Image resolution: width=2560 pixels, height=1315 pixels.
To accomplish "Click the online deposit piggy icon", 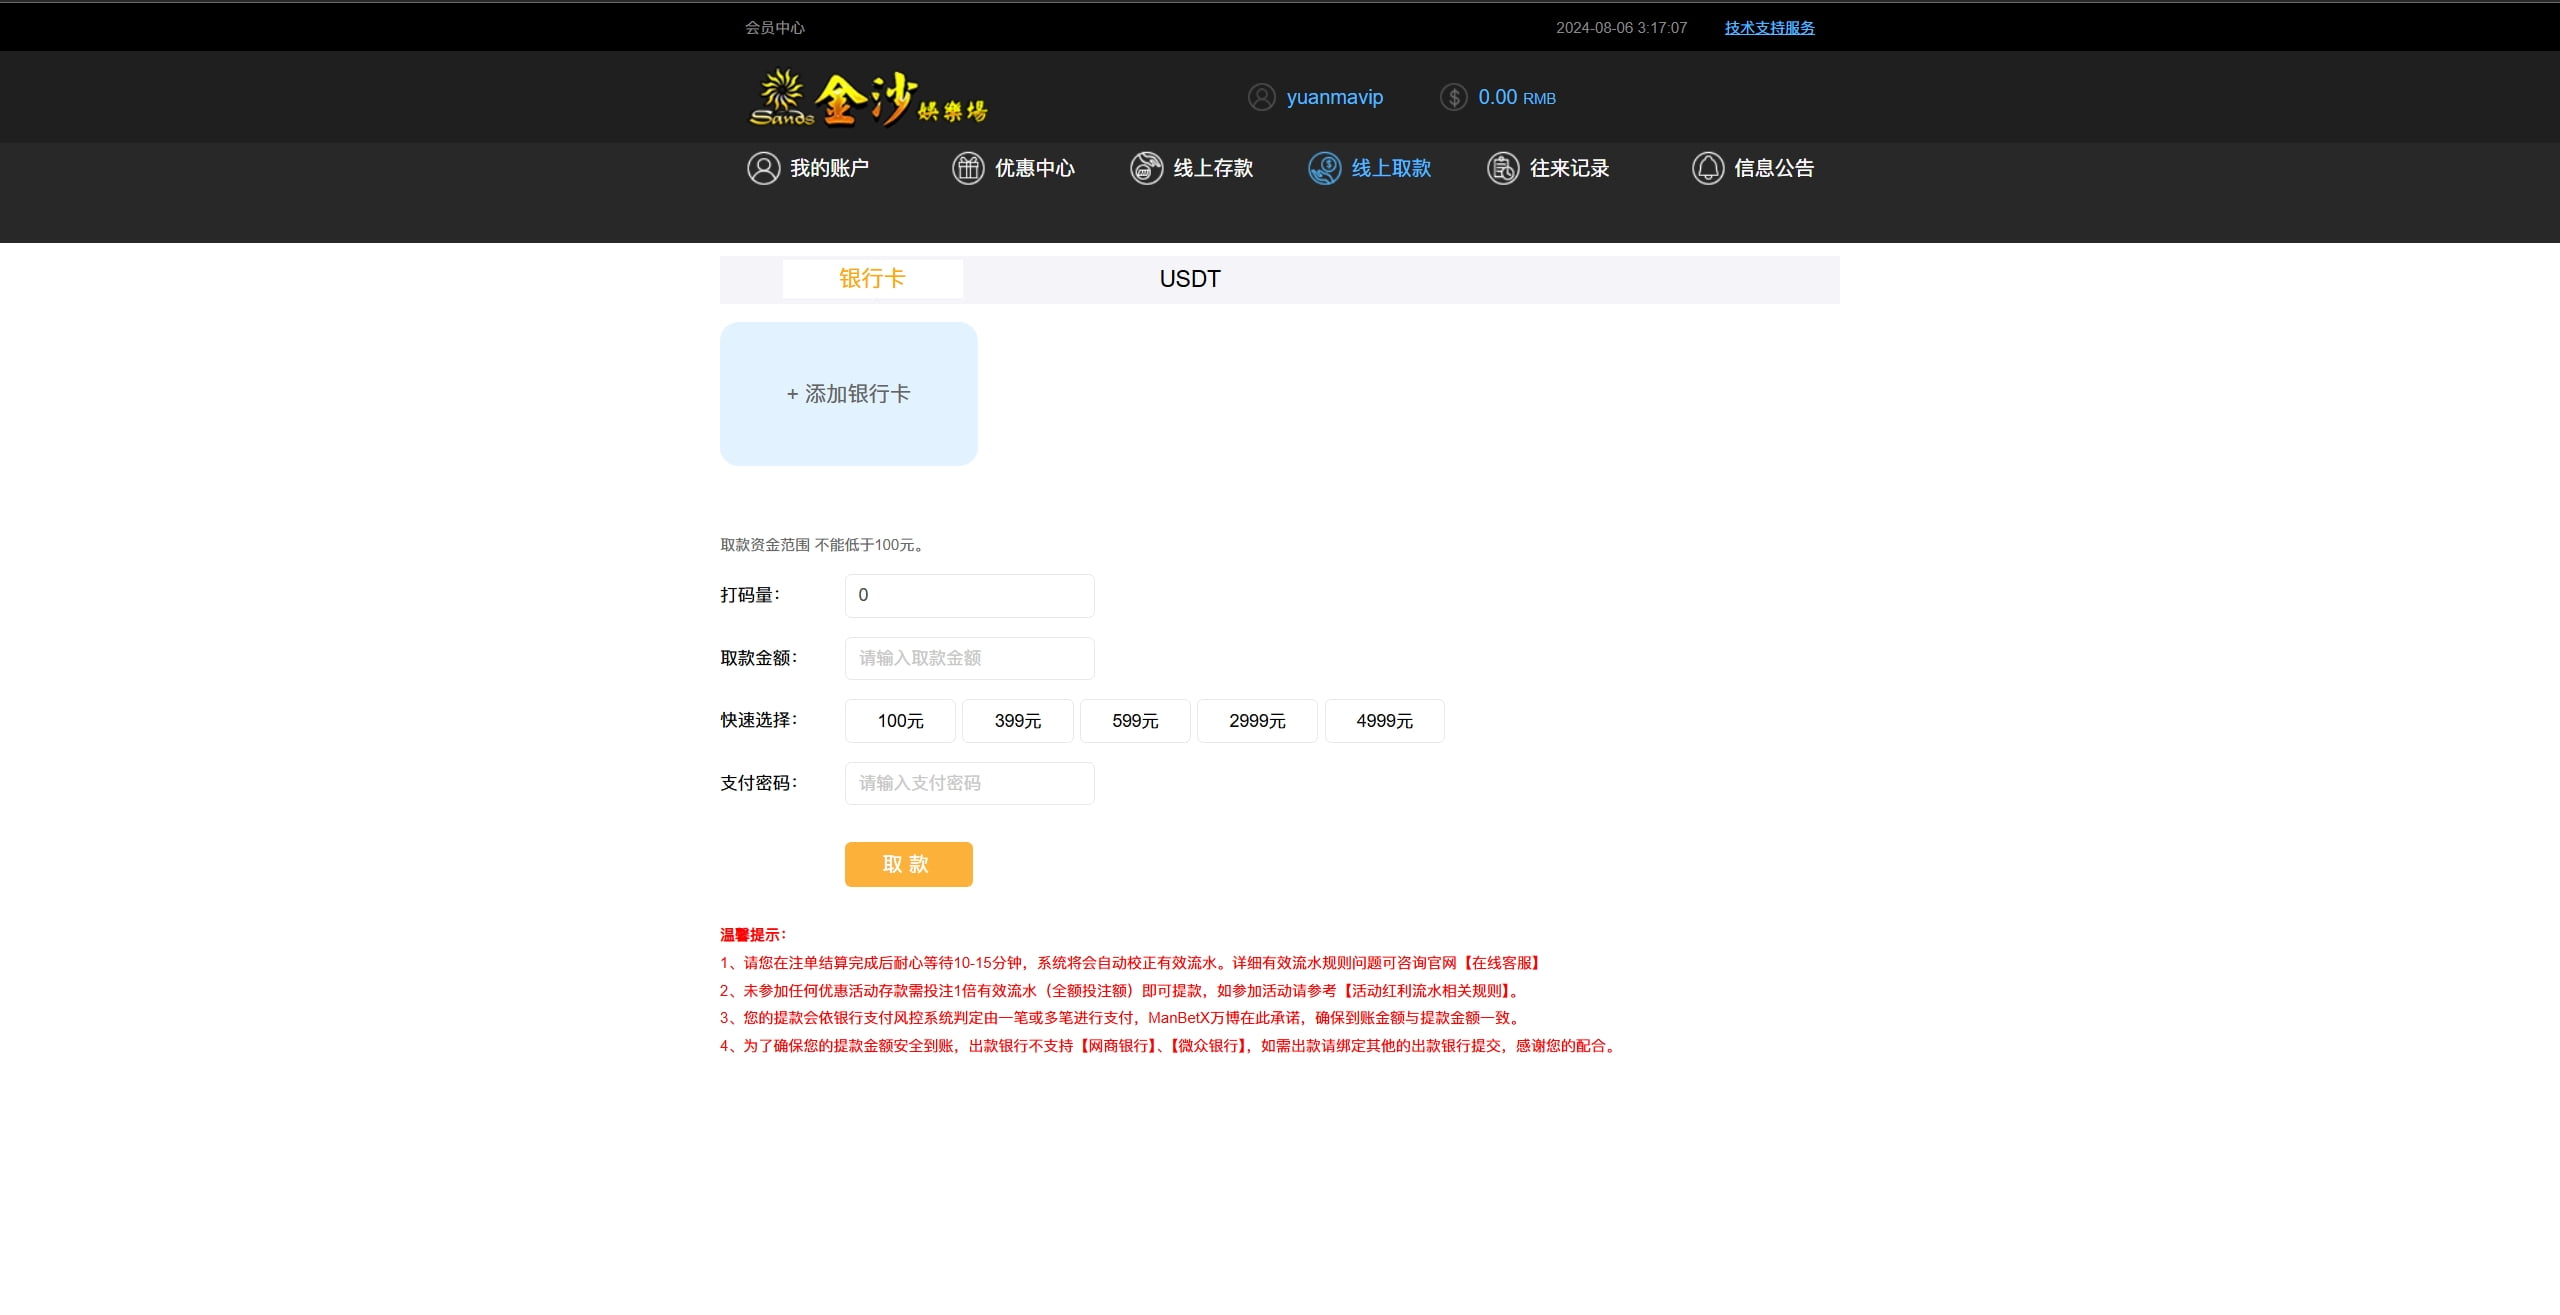I will [1146, 168].
